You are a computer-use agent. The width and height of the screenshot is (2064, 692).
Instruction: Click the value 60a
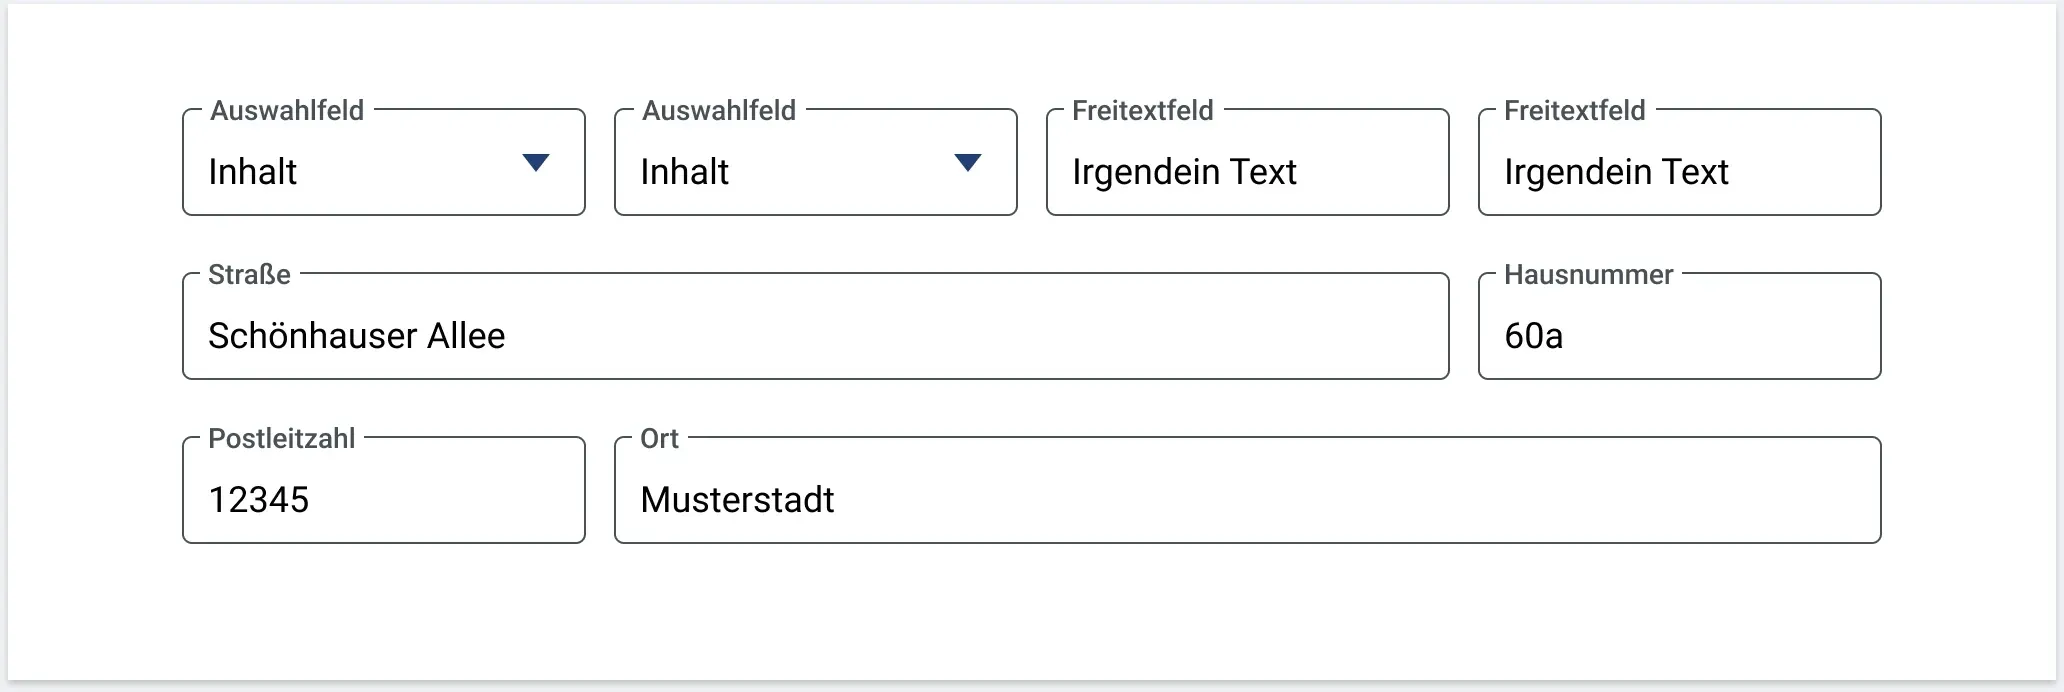coord(1533,336)
